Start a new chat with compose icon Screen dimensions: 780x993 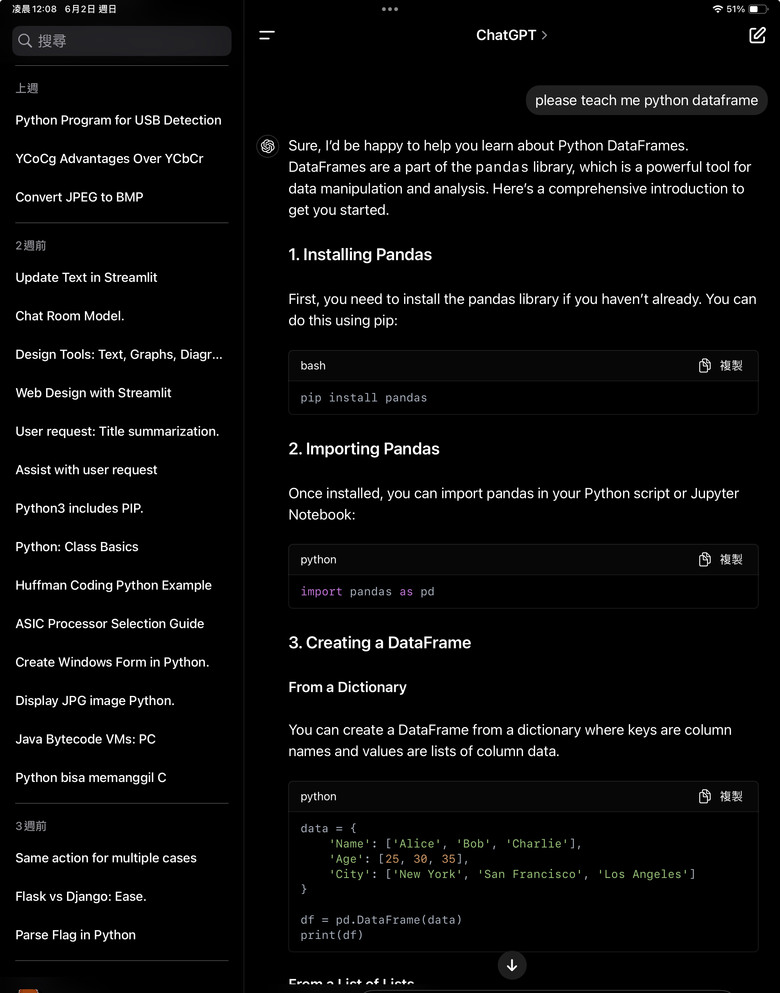pyautogui.click(x=757, y=35)
